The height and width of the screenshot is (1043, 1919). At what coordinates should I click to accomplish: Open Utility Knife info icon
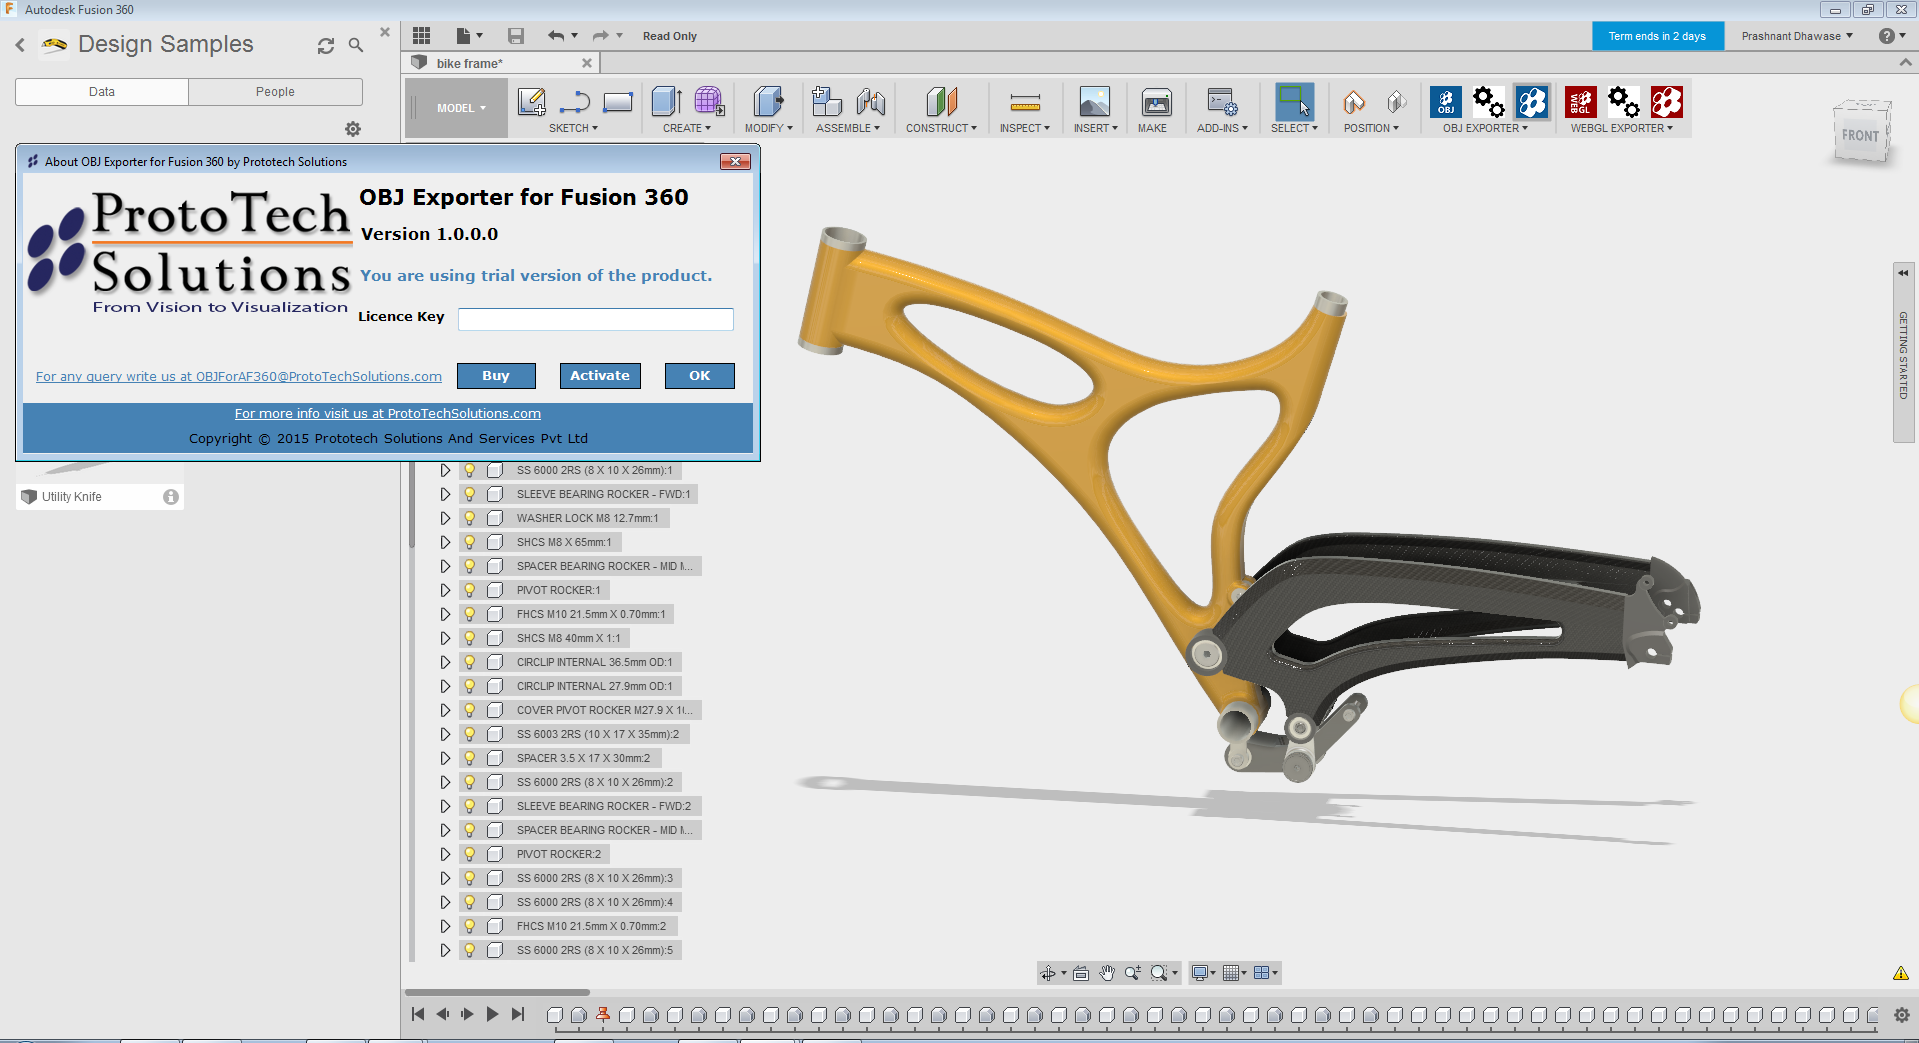coord(171,497)
